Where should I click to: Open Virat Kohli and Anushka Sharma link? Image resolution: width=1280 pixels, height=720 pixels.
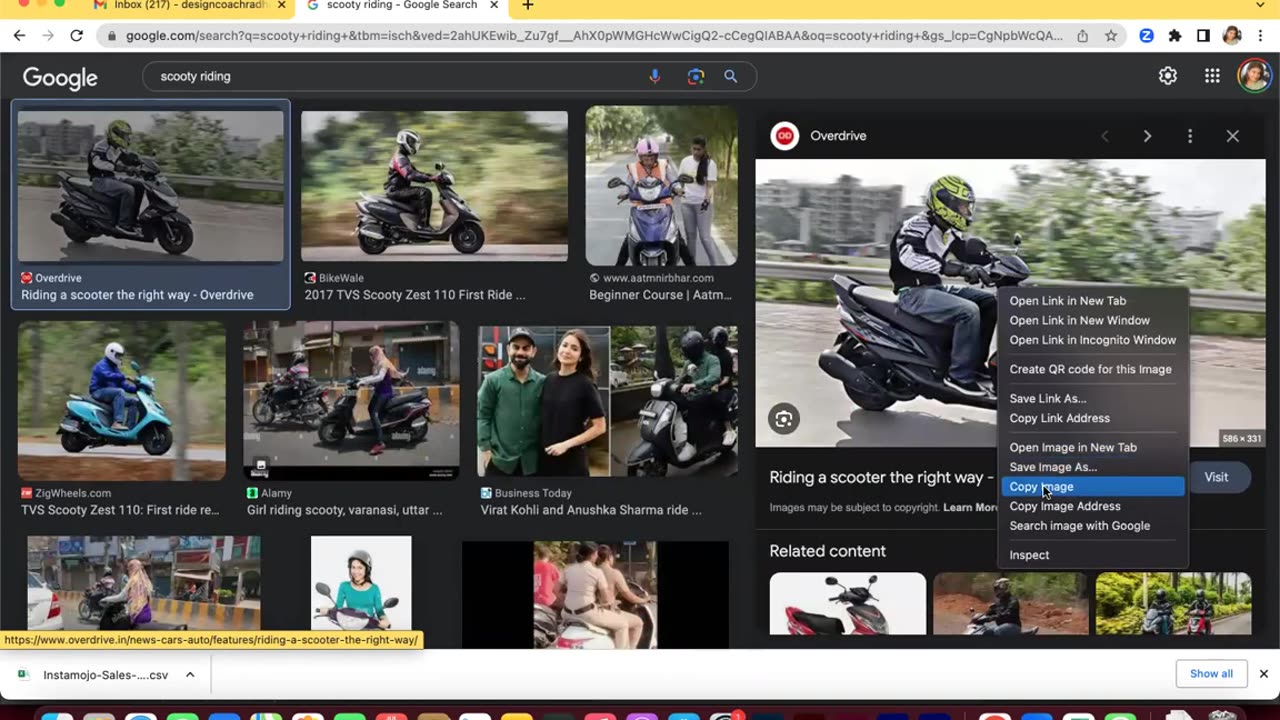[591, 510]
